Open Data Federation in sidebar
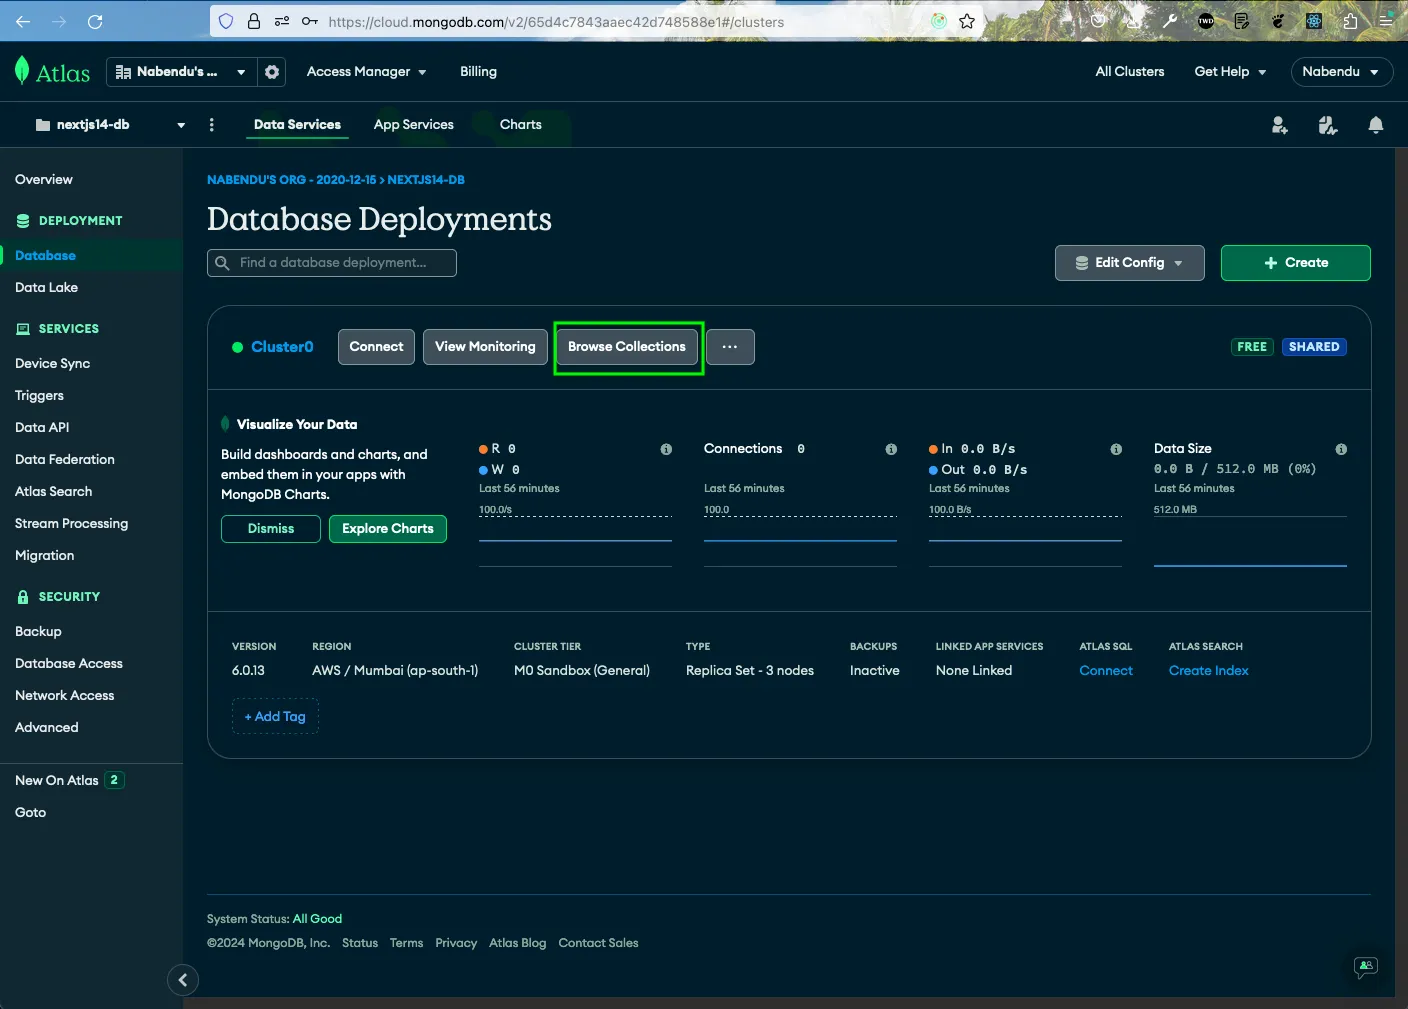Viewport: 1408px width, 1009px height. coord(65,460)
